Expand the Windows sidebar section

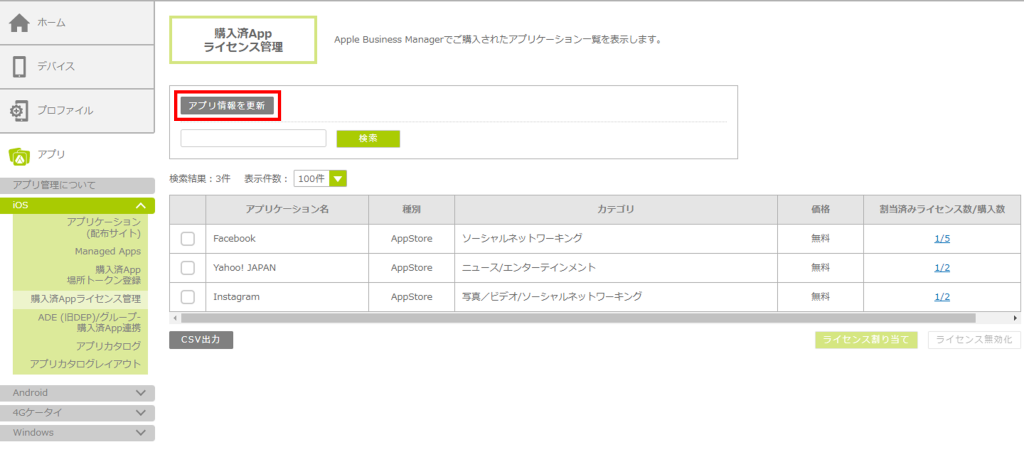pos(140,433)
